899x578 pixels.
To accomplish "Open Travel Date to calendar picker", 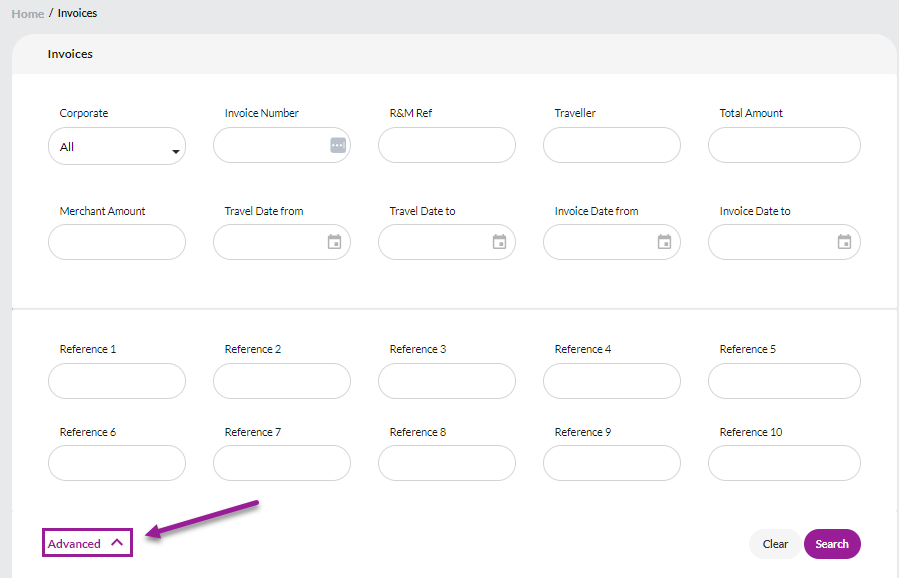I will [x=499, y=242].
